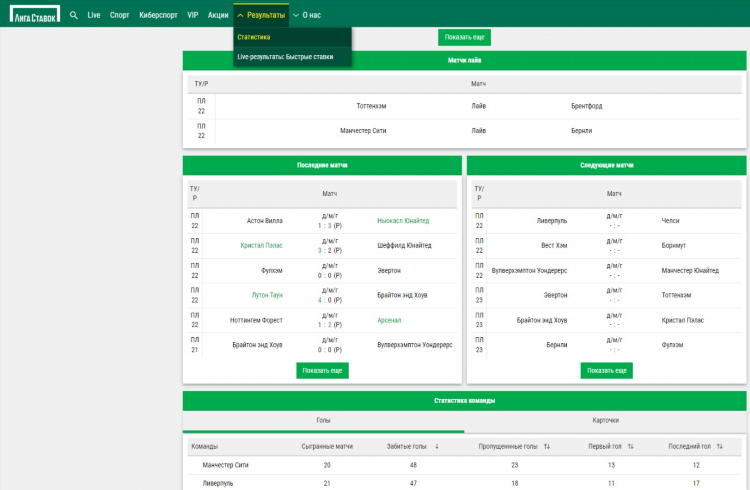Image resolution: width=750 pixels, height=490 pixels.
Task: Open the VIP page
Action: [x=193, y=15]
